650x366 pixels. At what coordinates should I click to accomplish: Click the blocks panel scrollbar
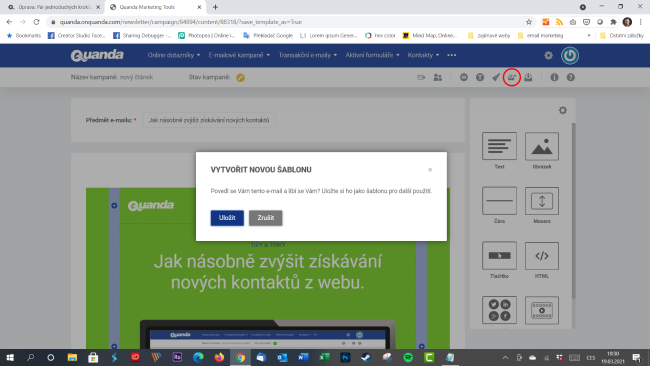574,211
